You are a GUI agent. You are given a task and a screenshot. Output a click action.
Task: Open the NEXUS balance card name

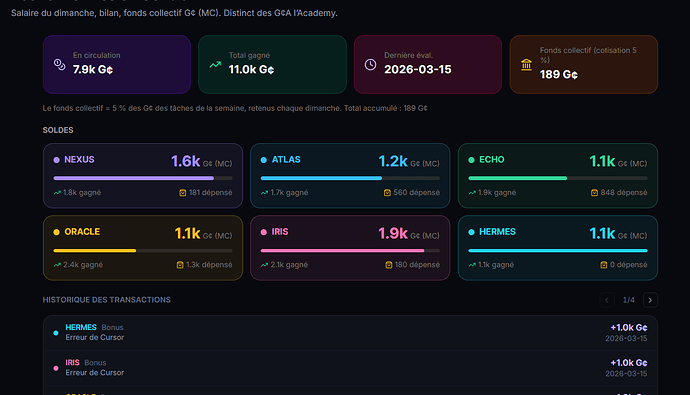79,160
